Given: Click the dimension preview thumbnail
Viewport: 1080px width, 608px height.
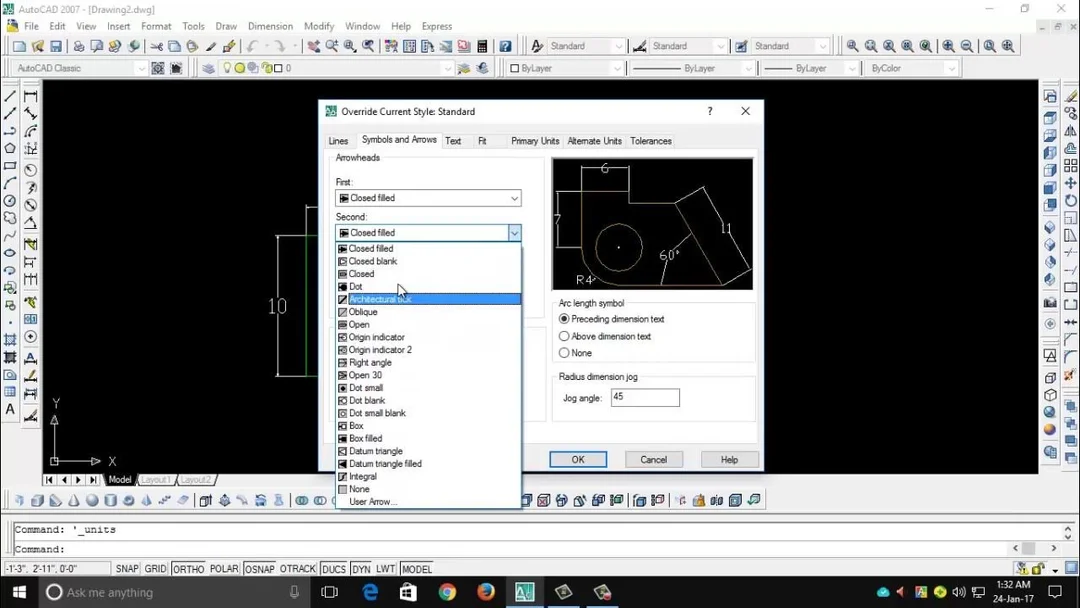Looking at the screenshot, I should pyautogui.click(x=652, y=224).
